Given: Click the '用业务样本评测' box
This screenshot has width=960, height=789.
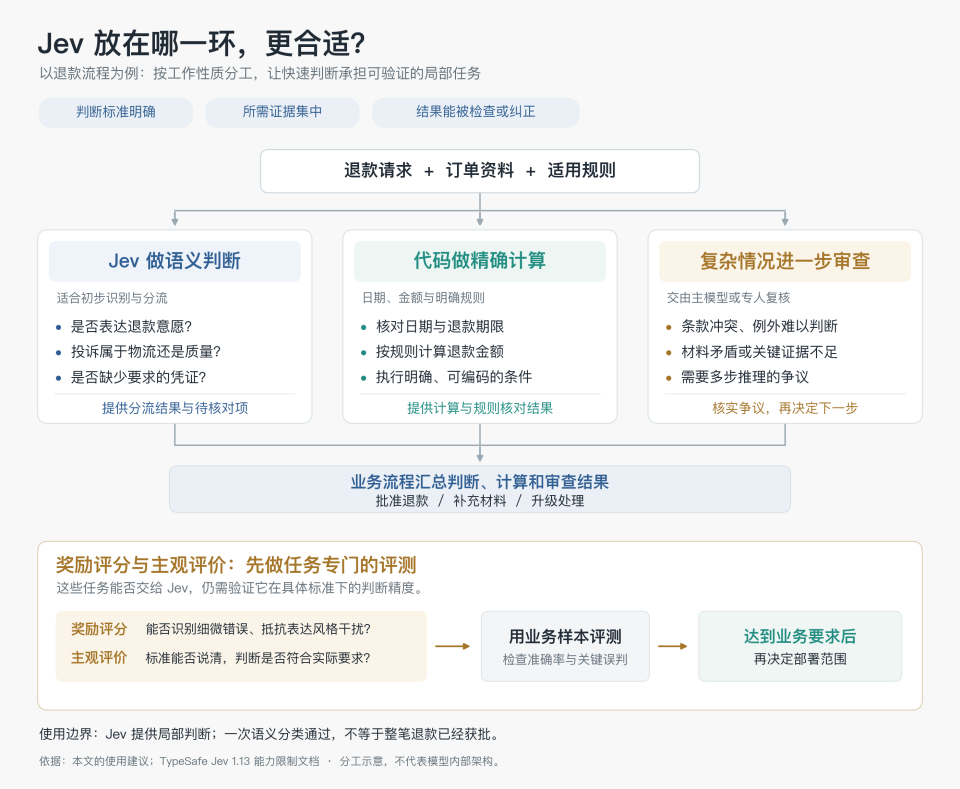Looking at the screenshot, I should coord(565,646).
